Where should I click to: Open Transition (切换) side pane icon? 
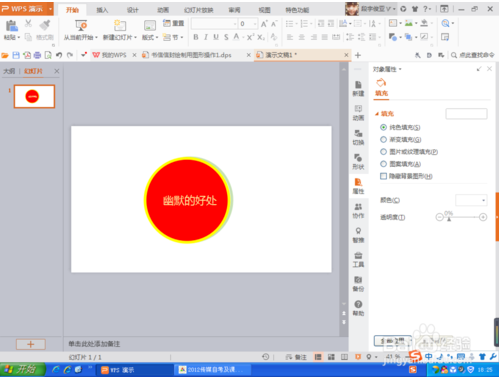tap(358, 137)
